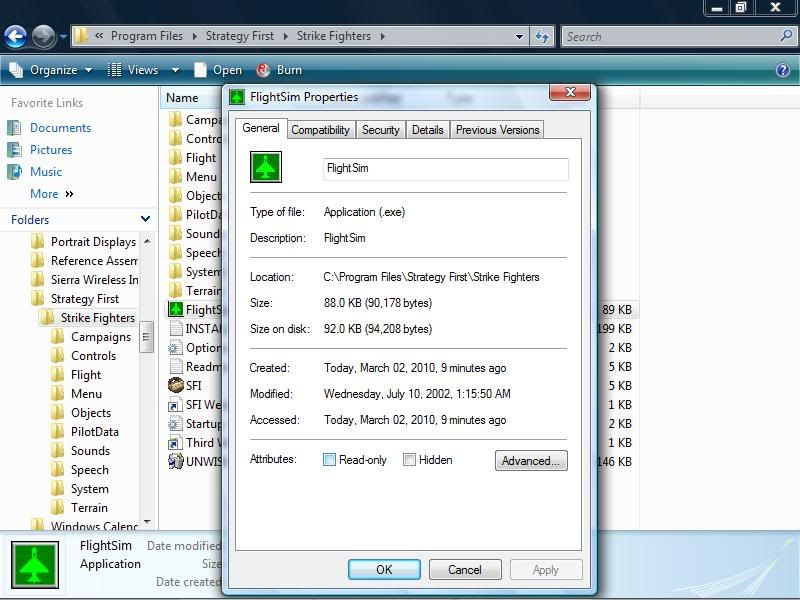
Task: Open the Views dropdown arrow
Action: tap(176, 70)
